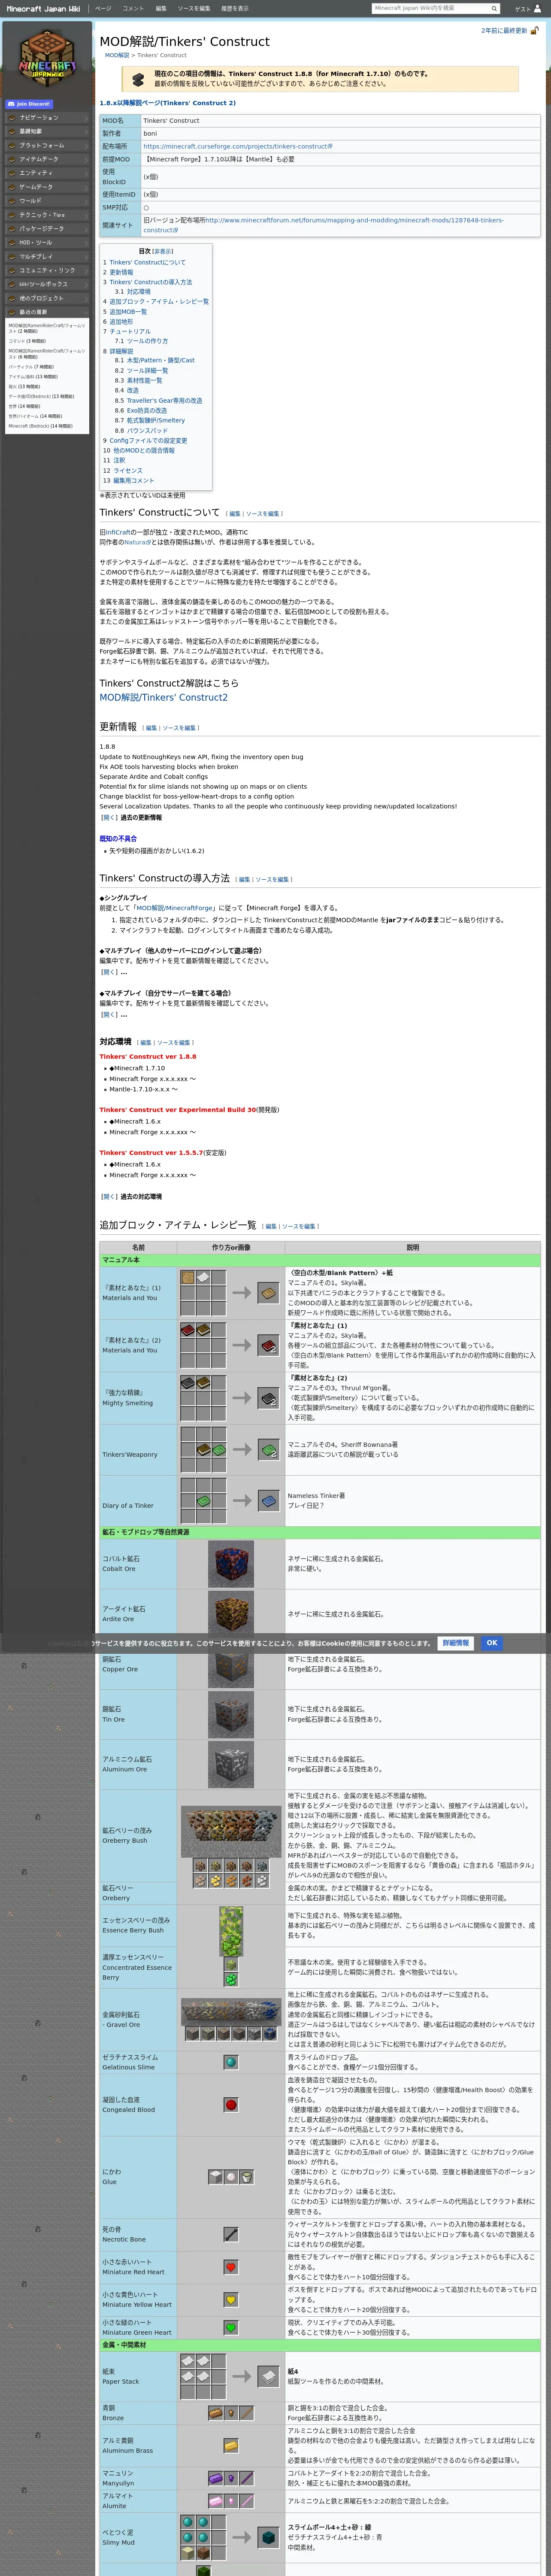The height and width of the screenshot is (2576, 551).
Task: Open the ソースを編集 tab in the top bar
Action: (x=194, y=8)
